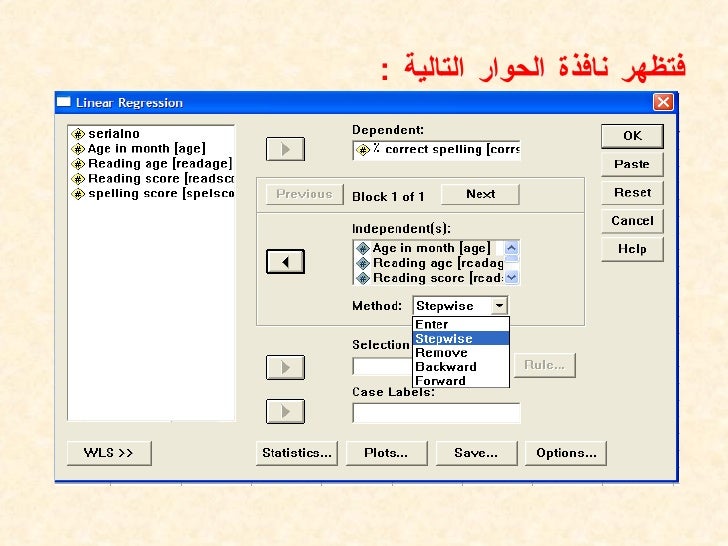Click the variable icon in the Dependent field
The height and width of the screenshot is (546, 728).
click(363, 150)
